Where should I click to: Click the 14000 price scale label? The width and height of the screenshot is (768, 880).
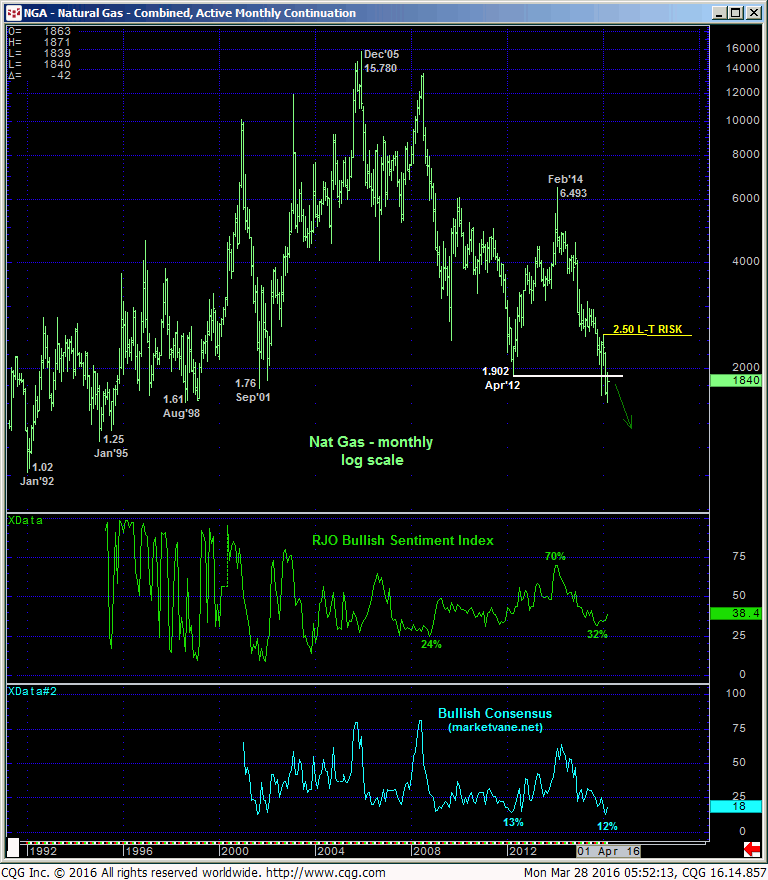(x=742, y=68)
